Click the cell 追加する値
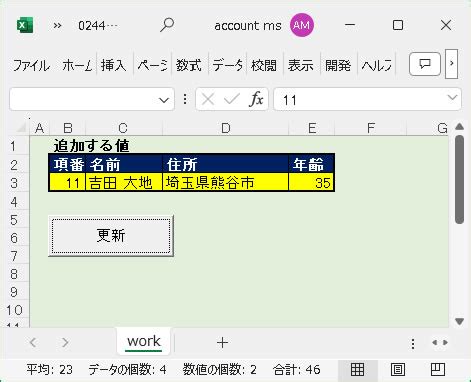This screenshot has width=471, height=382. 91,146
